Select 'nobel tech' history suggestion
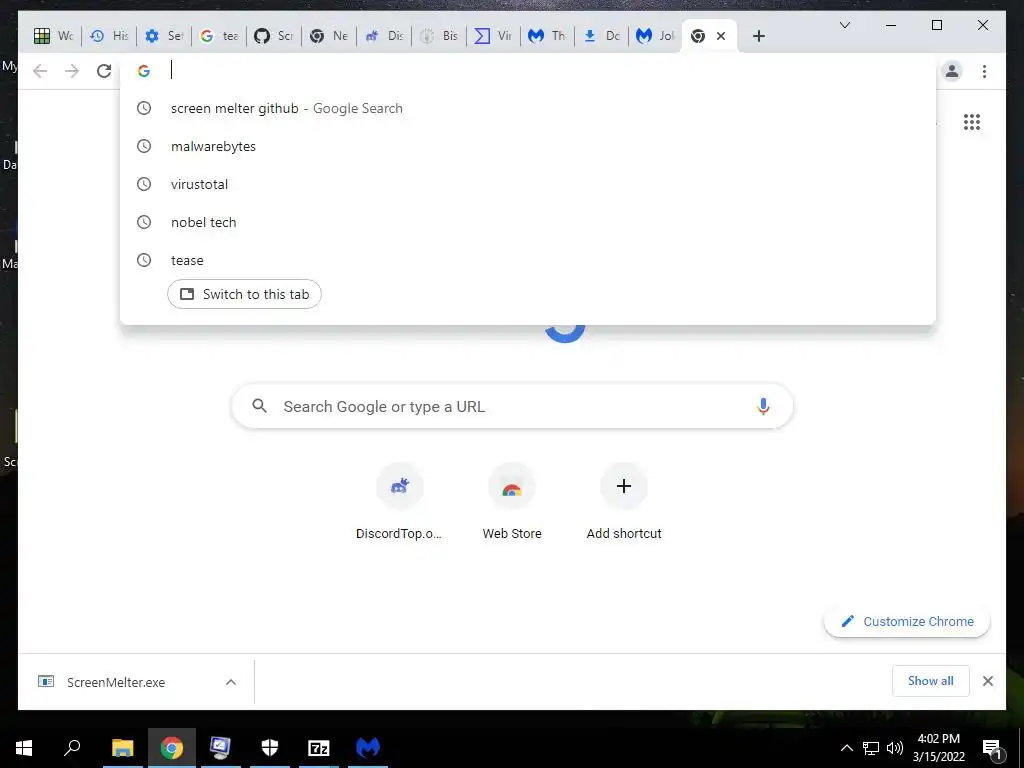 (x=528, y=222)
